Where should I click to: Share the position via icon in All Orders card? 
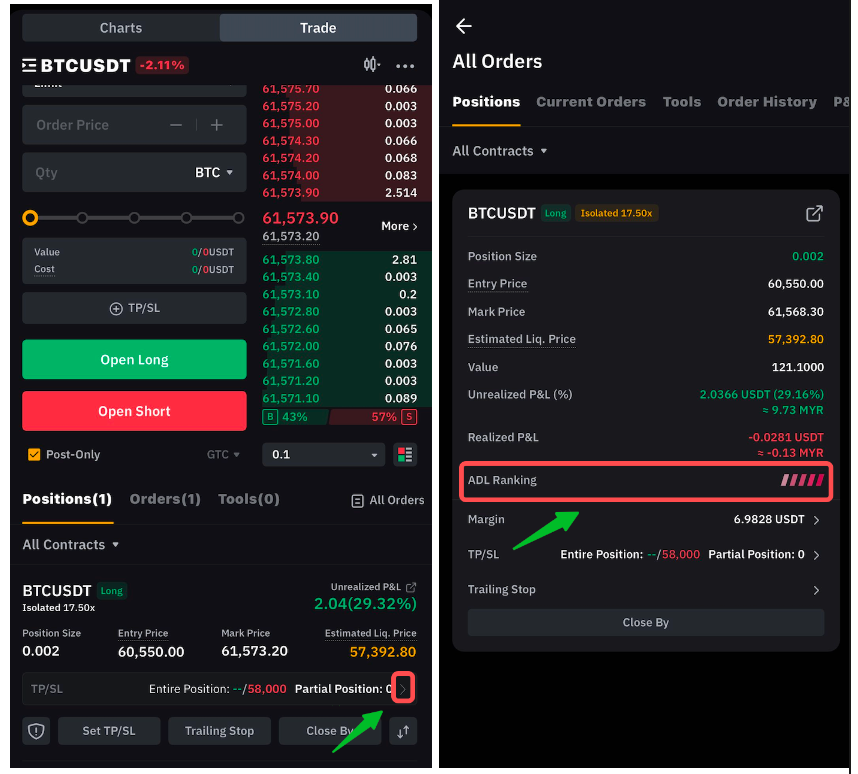(x=814, y=213)
